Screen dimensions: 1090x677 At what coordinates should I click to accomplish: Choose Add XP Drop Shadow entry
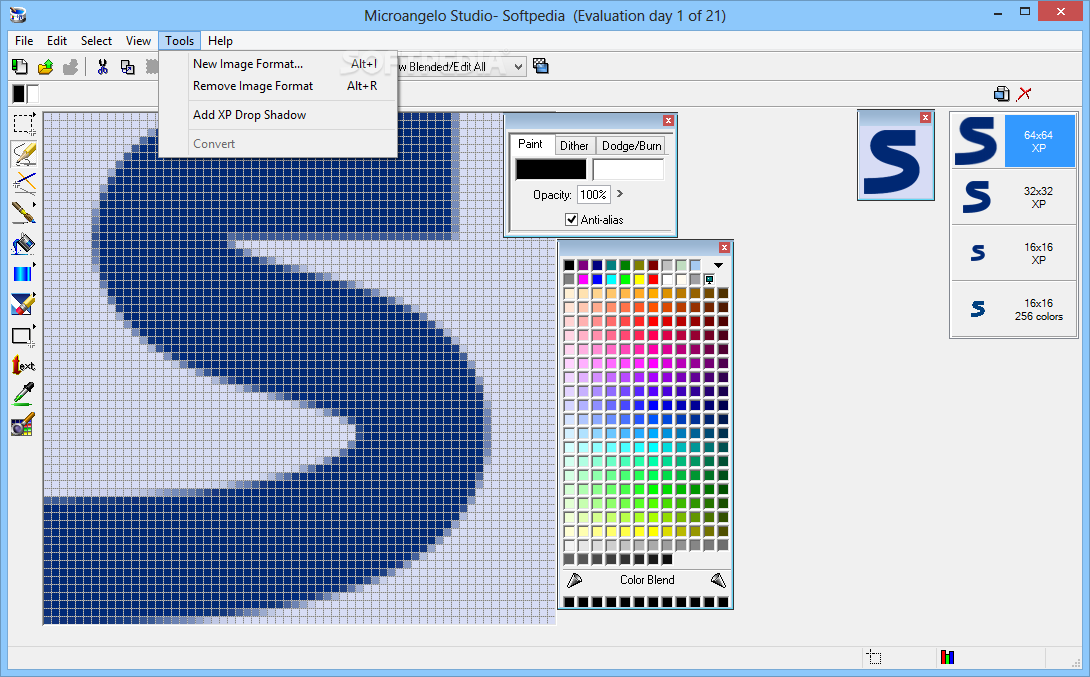pyautogui.click(x=278, y=115)
